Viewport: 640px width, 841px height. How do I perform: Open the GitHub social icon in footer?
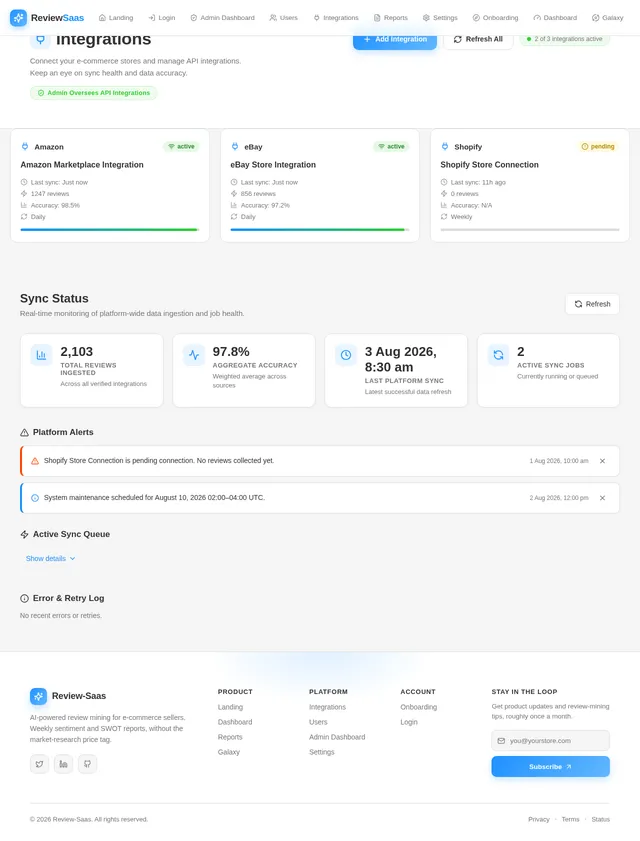pyautogui.click(x=87, y=764)
